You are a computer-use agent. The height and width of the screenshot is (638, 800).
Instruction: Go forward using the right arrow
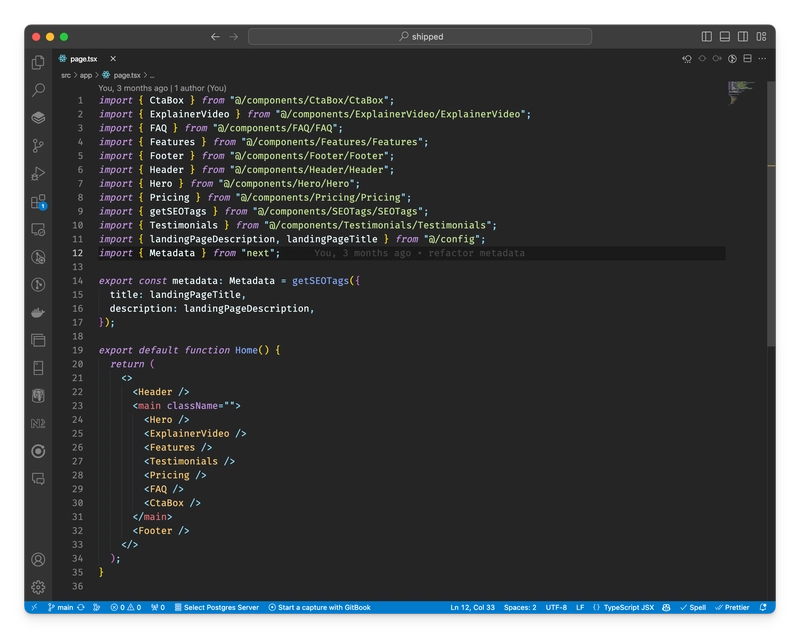tap(234, 37)
